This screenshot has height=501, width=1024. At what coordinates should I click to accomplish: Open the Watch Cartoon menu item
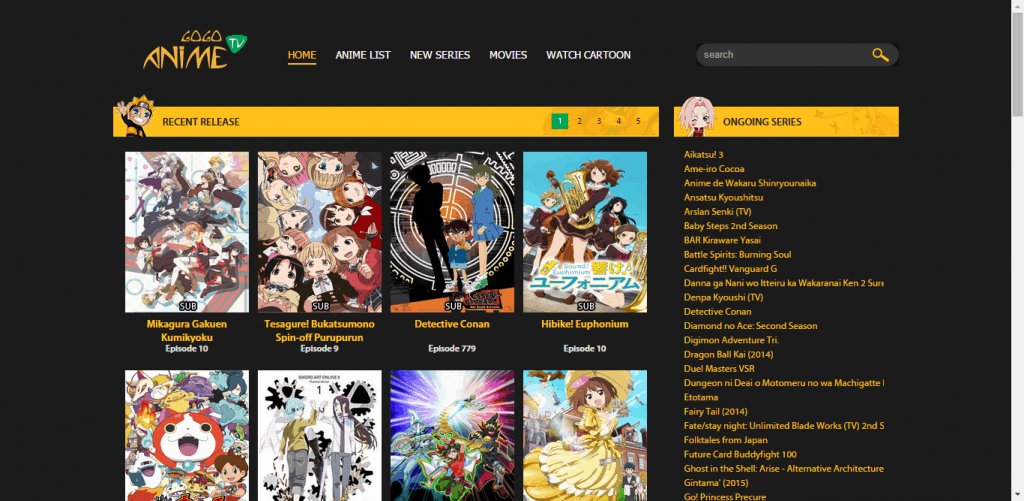pos(588,55)
